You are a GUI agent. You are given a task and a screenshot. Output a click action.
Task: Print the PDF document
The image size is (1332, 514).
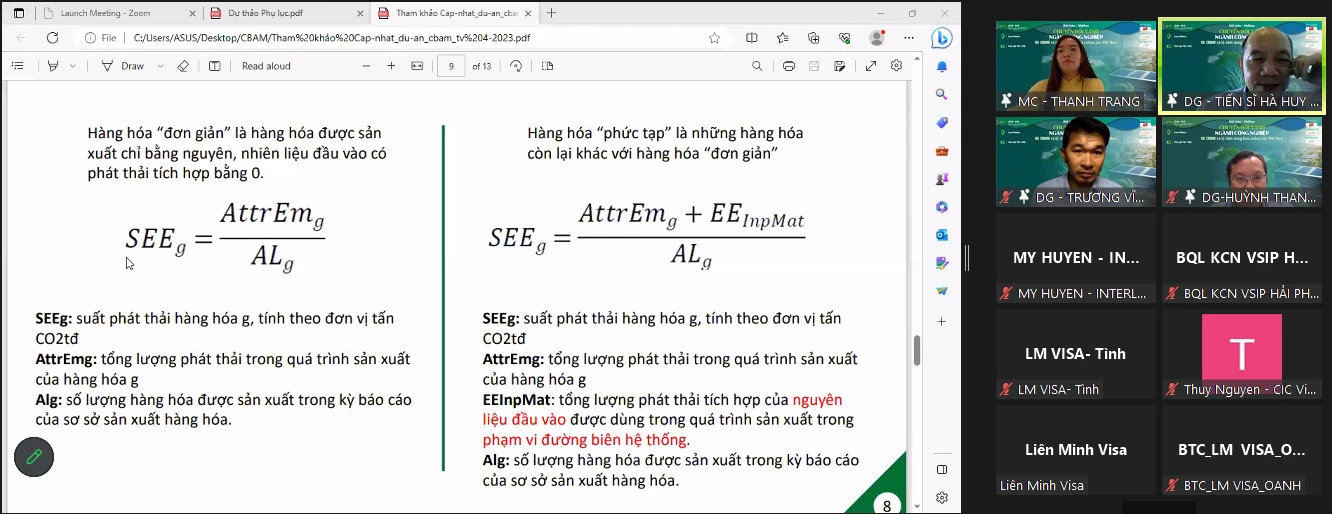(789, 66)
